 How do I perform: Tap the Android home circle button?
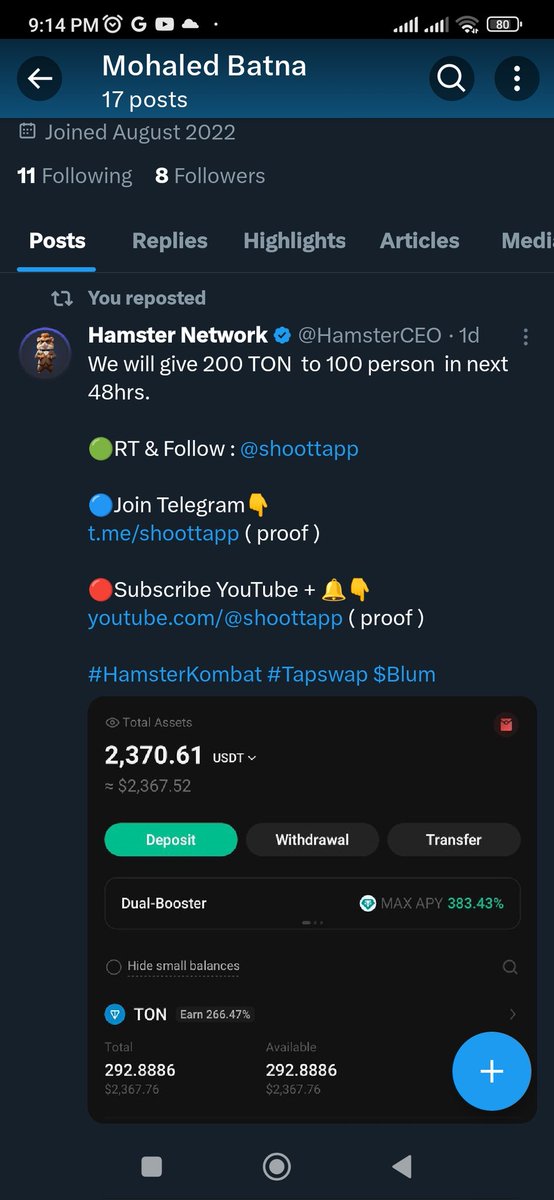[277, 1166]
